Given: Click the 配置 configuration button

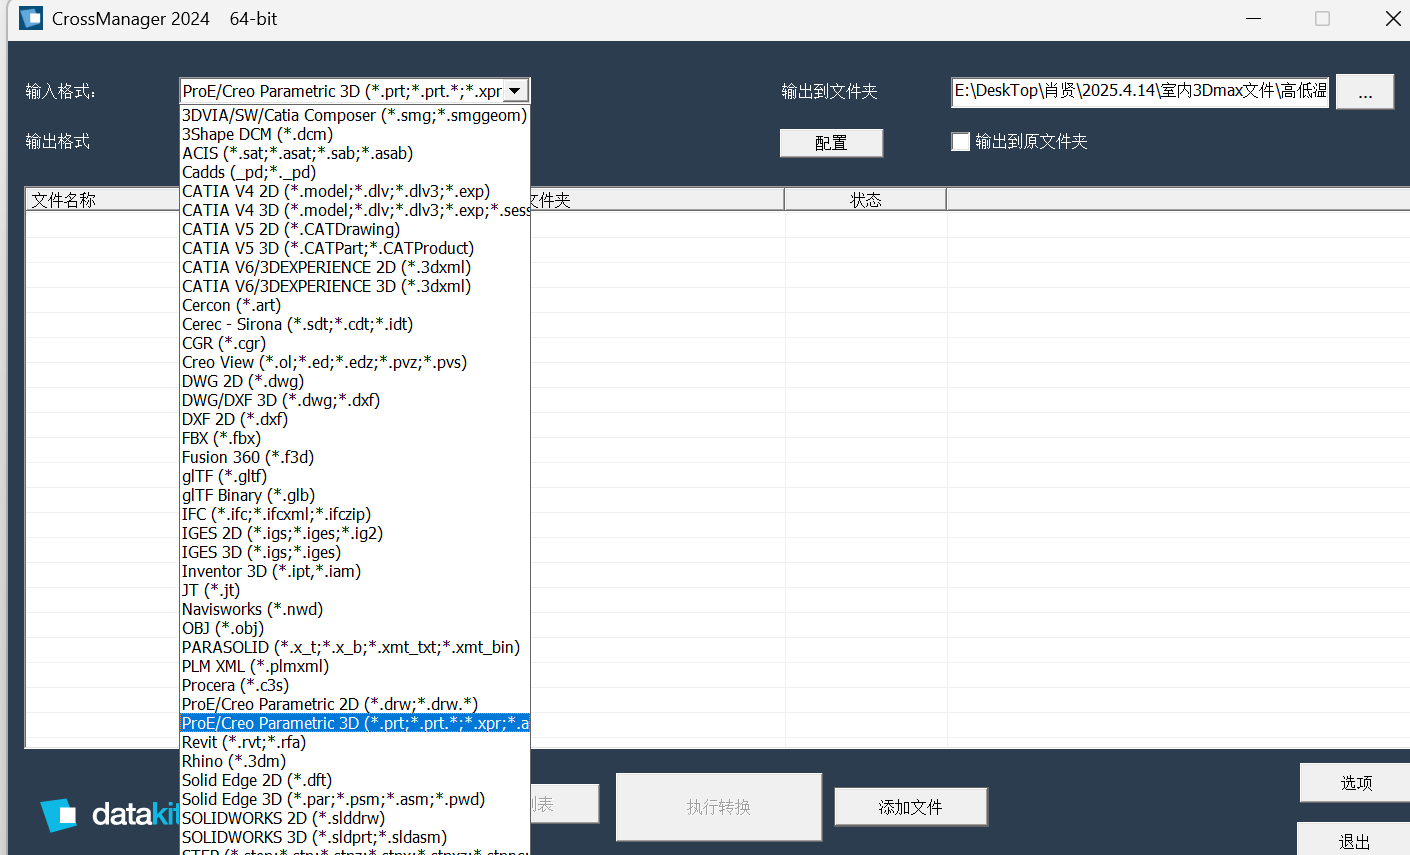Looking at the screenshot, I should point(831,143).
